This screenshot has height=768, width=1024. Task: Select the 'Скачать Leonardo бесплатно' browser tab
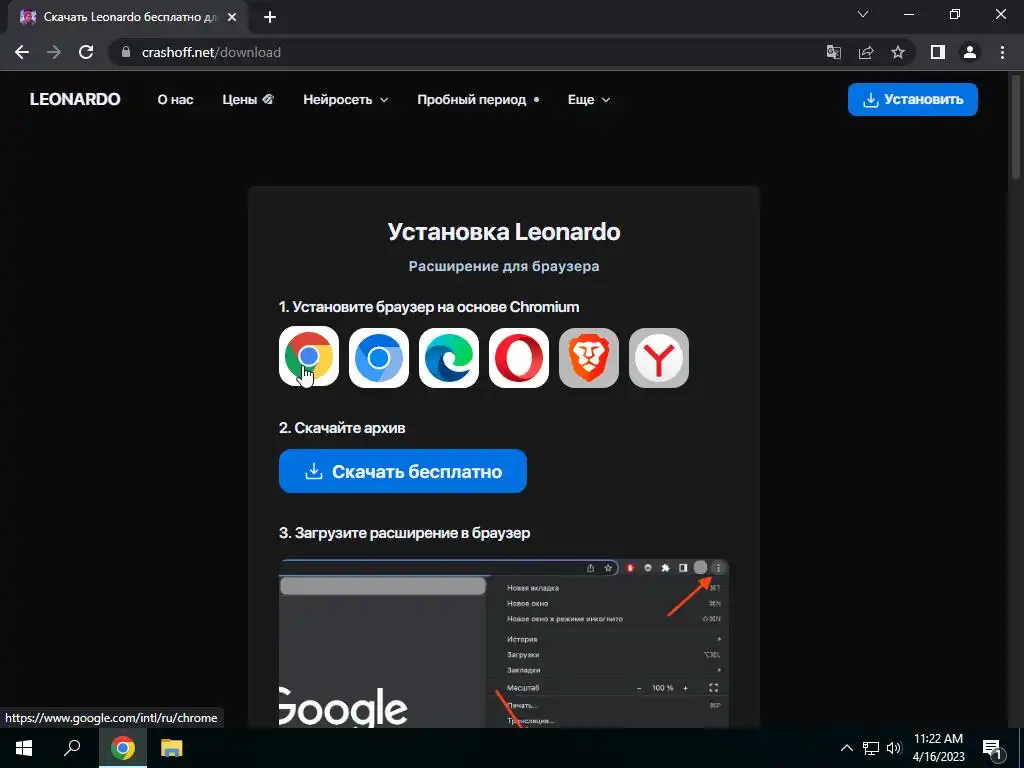pos(128,17)
